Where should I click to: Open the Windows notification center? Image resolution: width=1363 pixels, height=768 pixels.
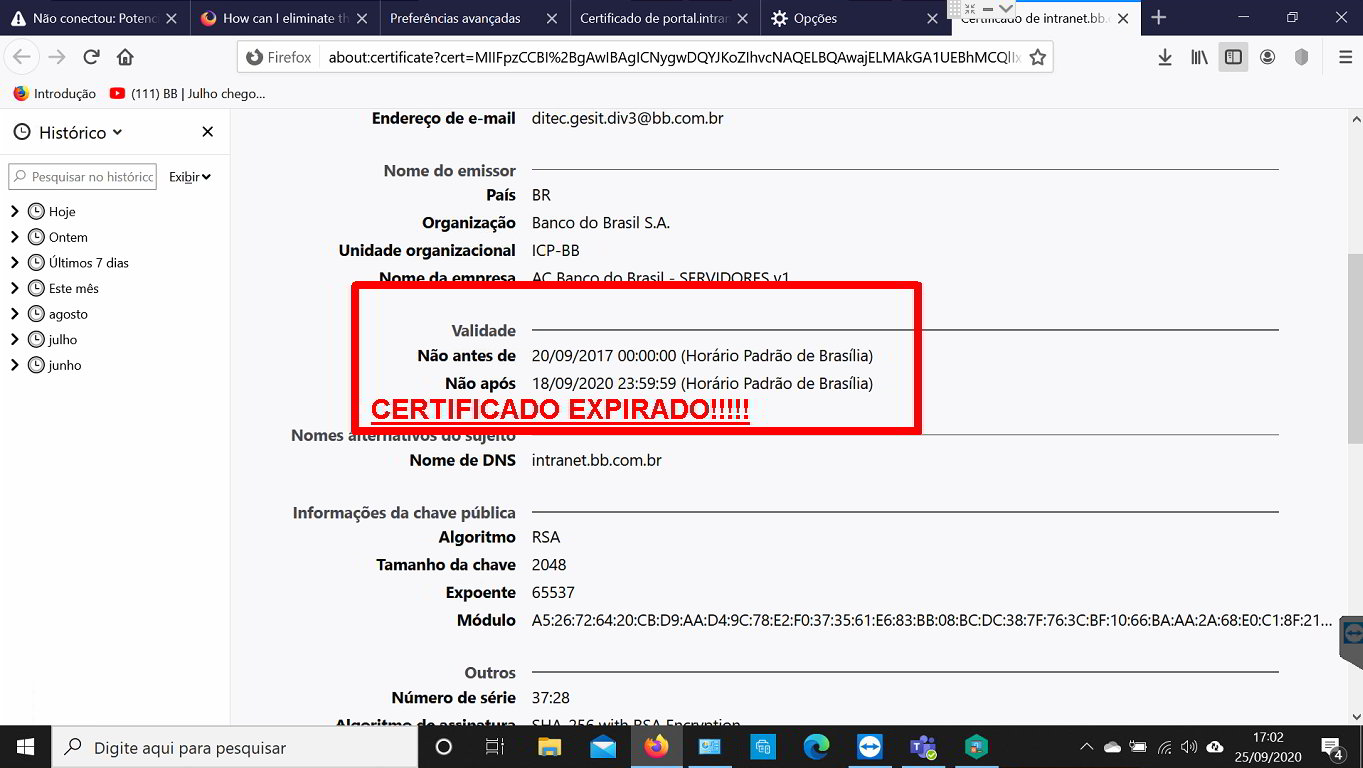1333,747
